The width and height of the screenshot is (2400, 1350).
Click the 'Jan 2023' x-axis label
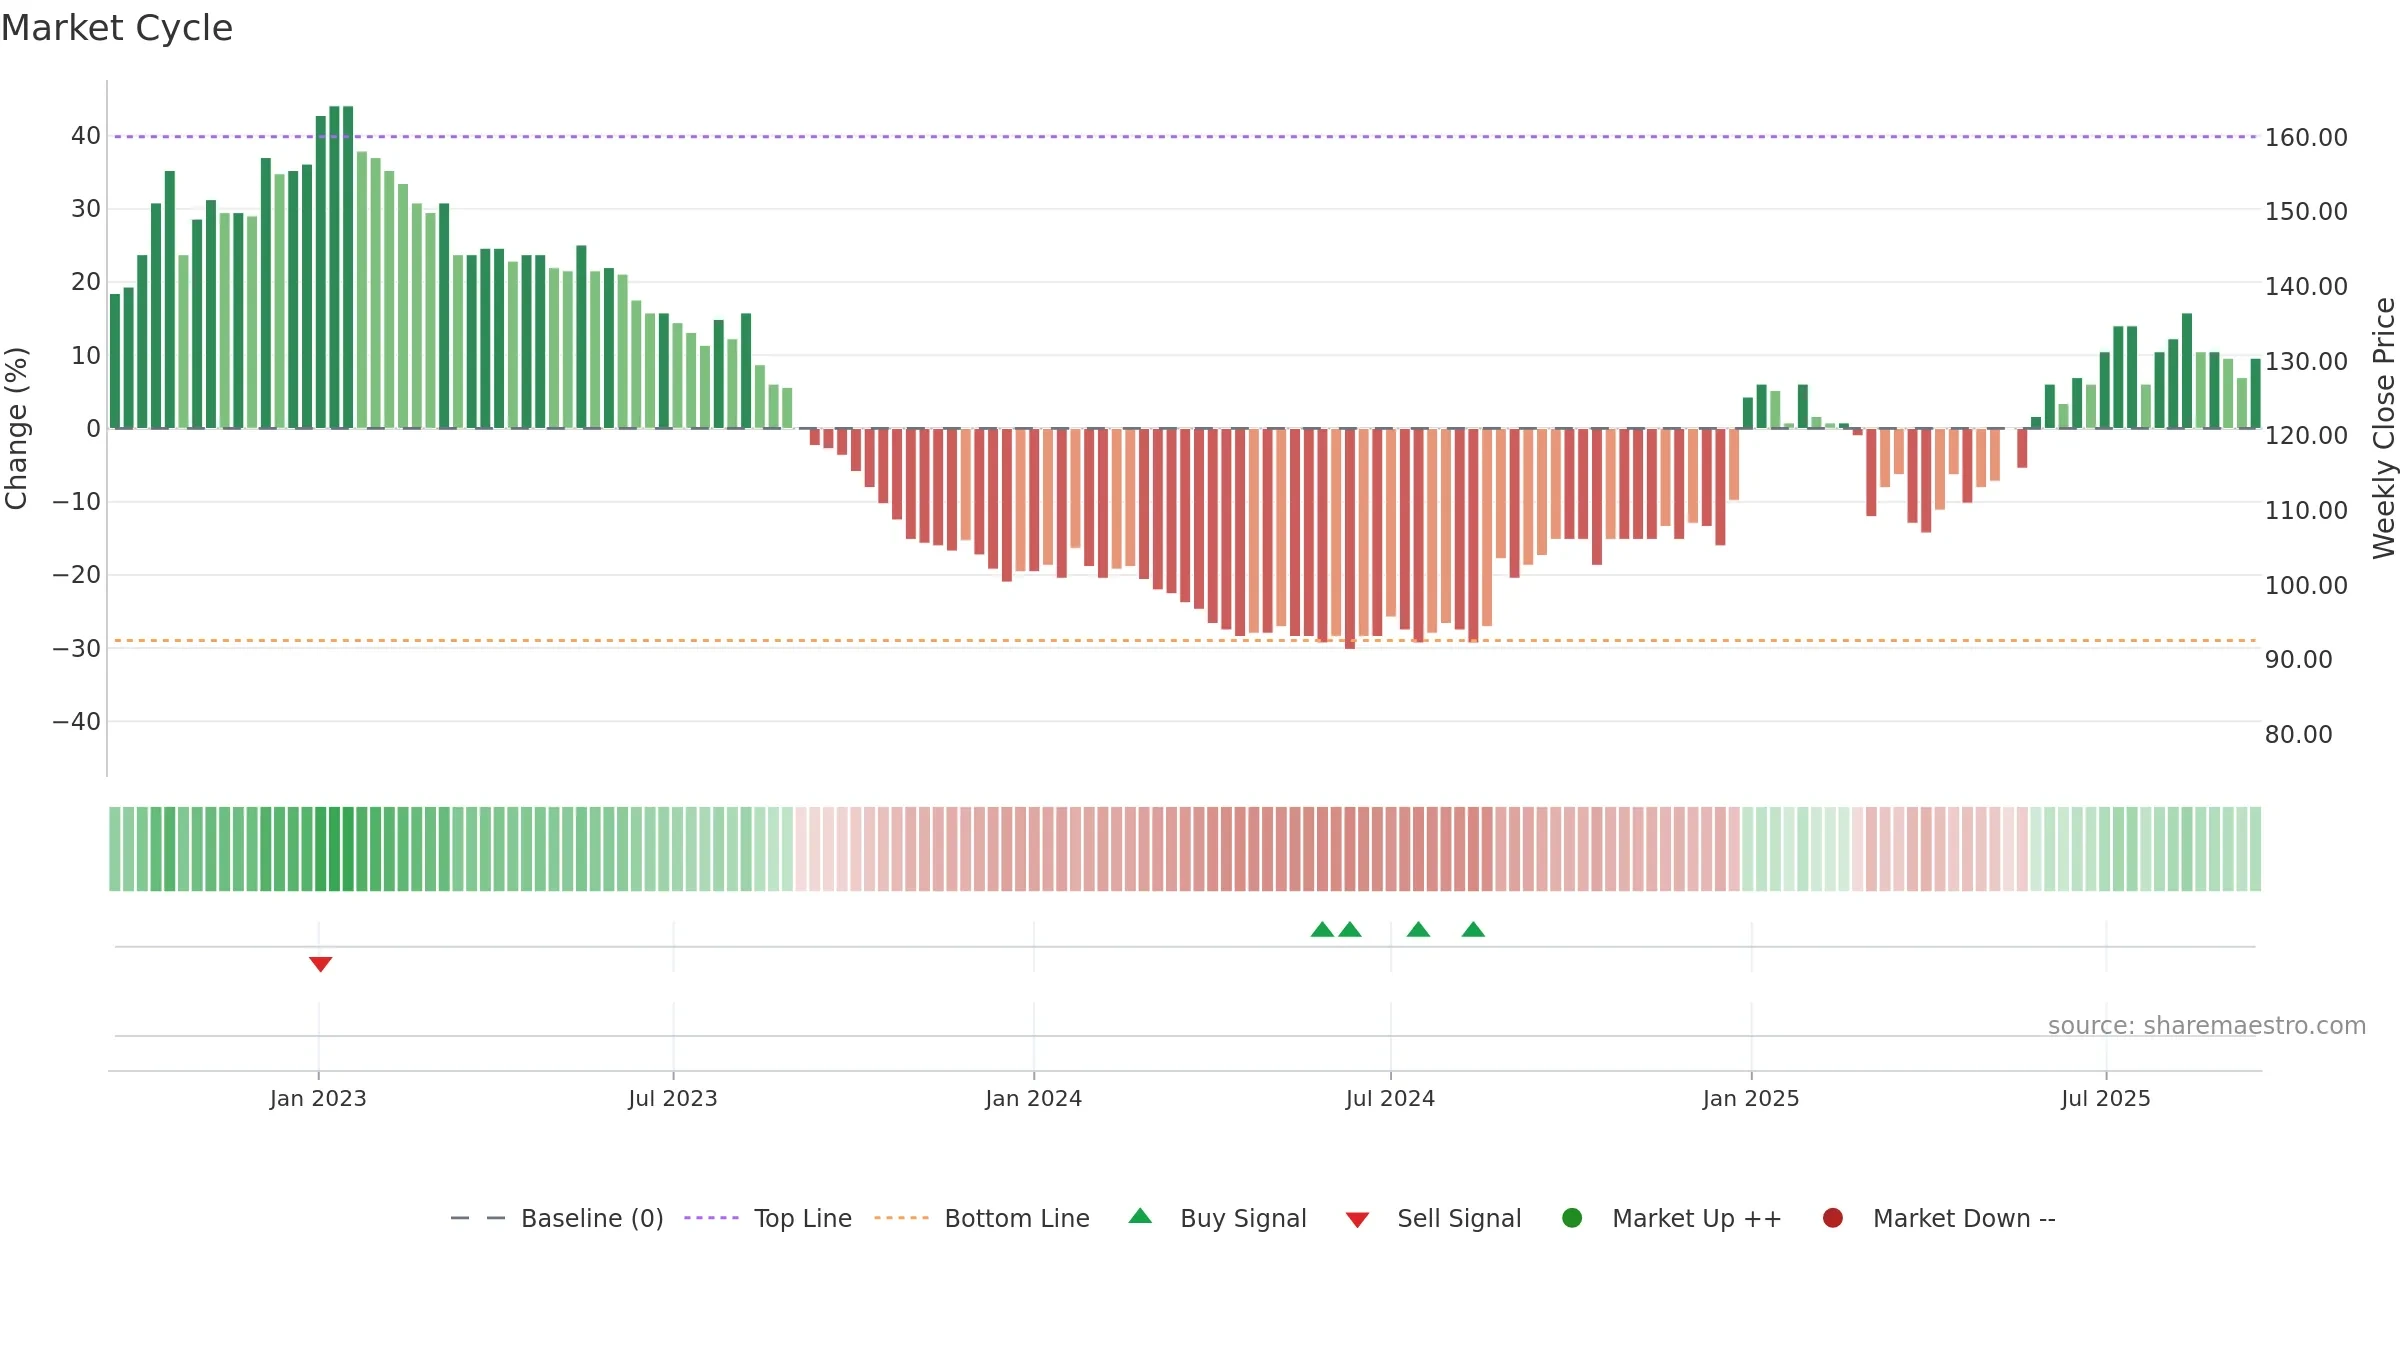click(318, 1098)
